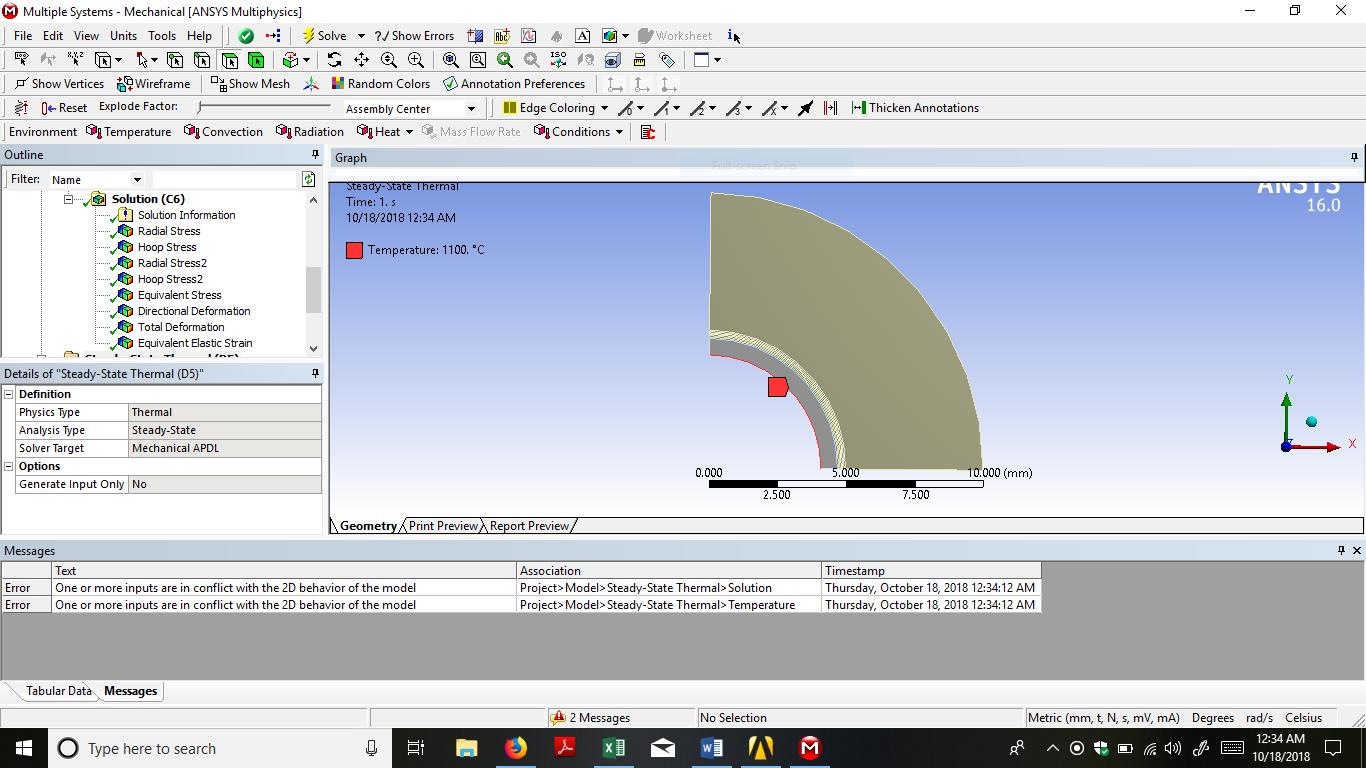Click the Show Errors button
This screenshot has height=768, width=1366.
[414, 36]
